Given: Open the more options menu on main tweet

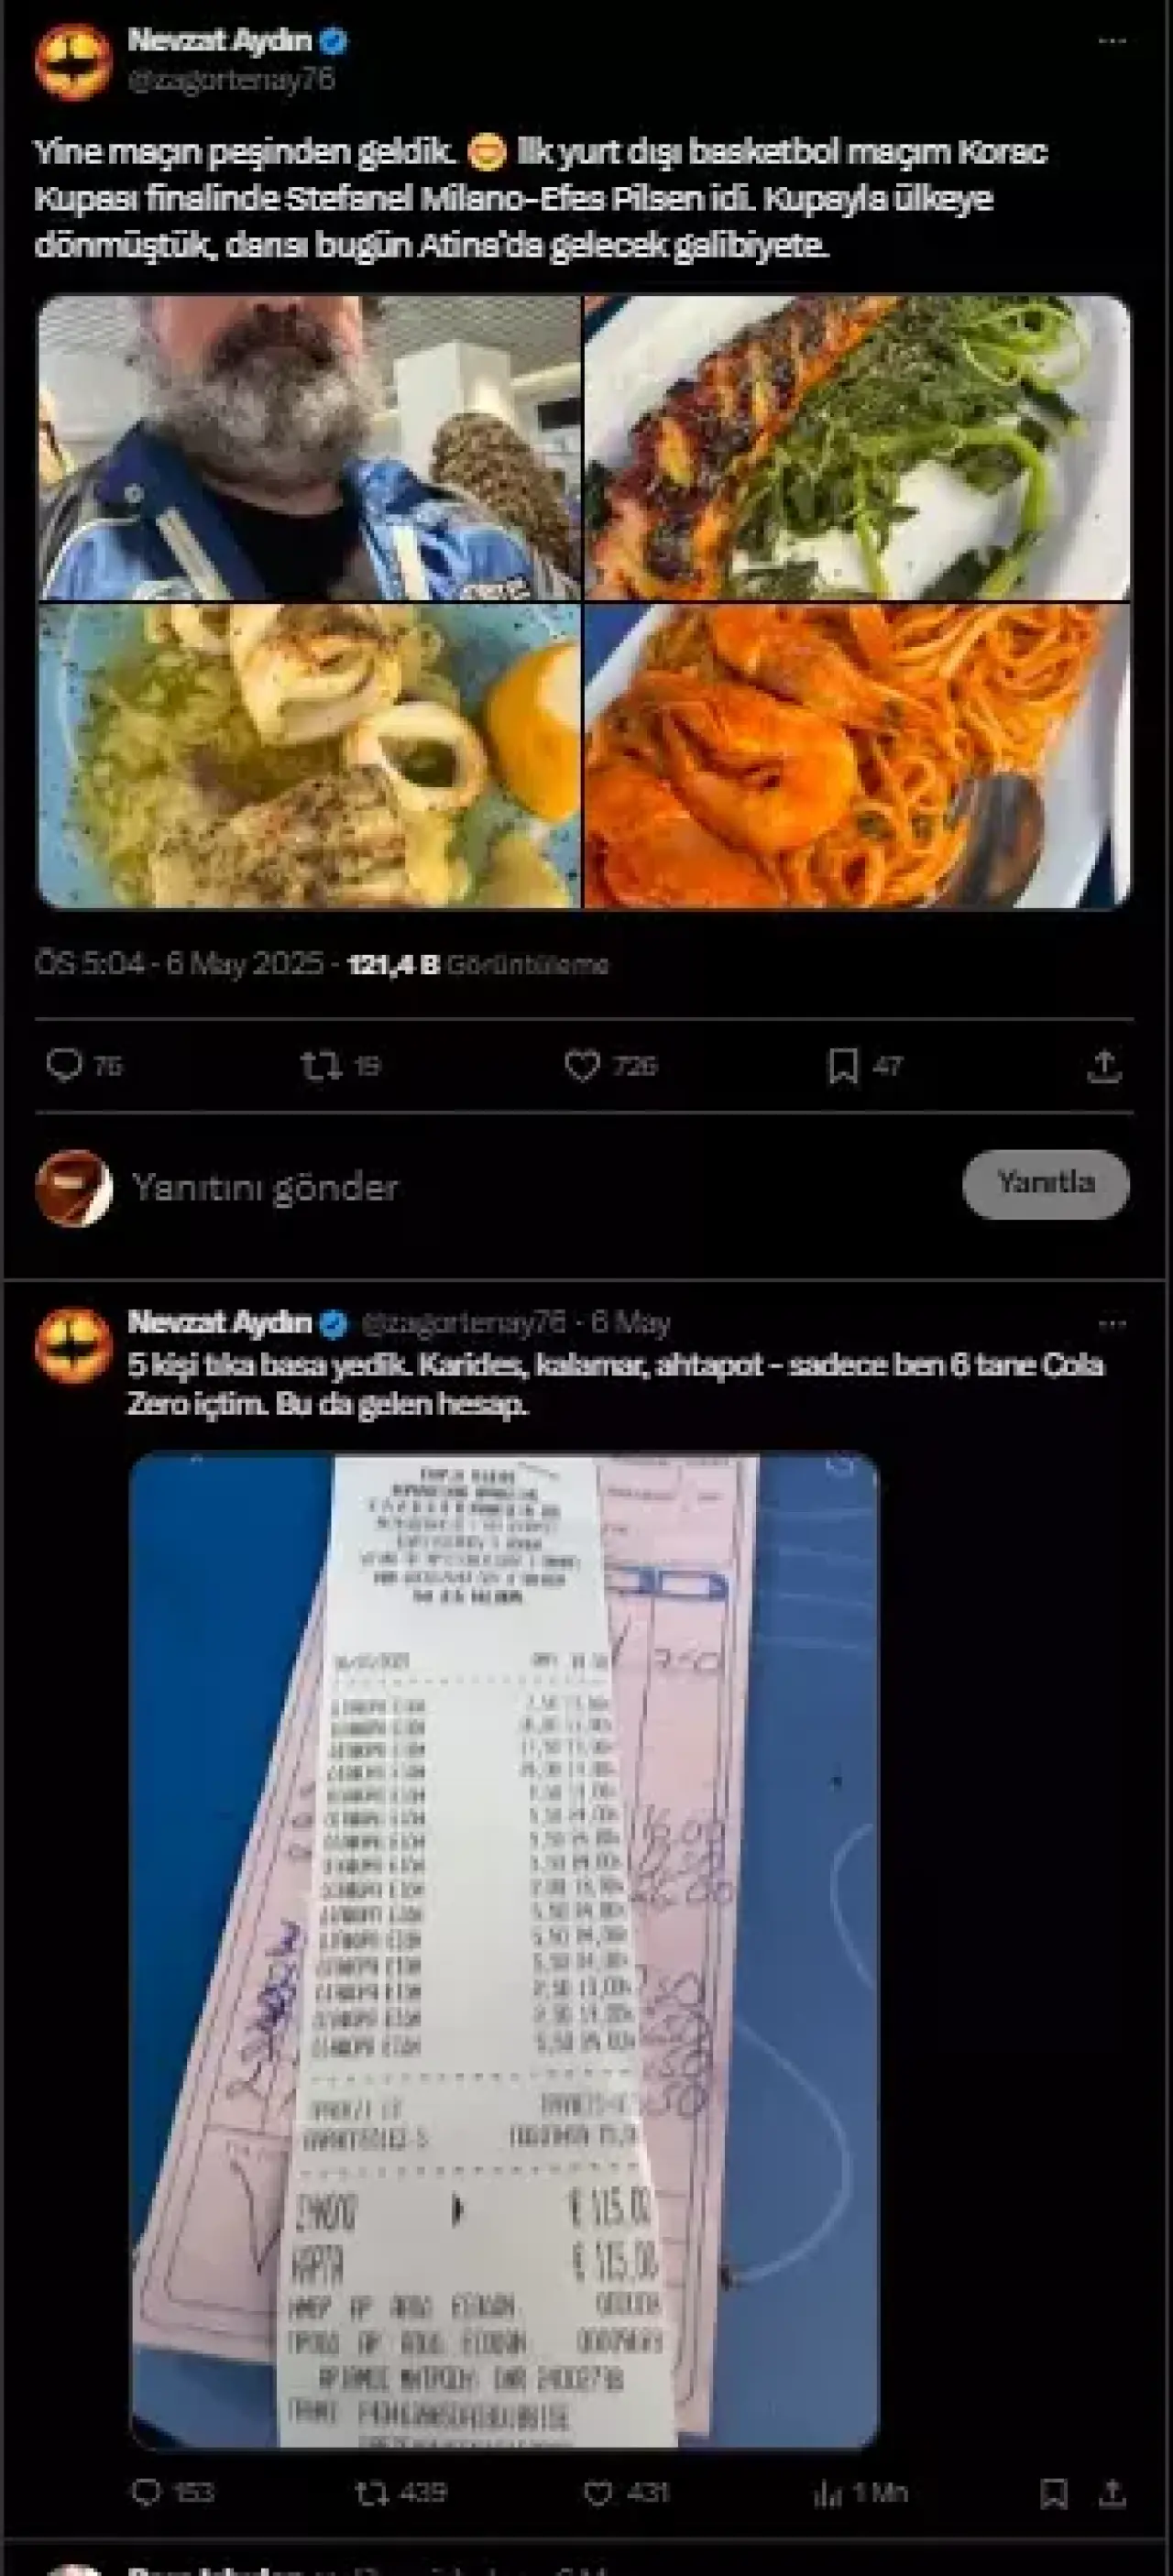Looking at the screenshot, I should coord(1111,41).
